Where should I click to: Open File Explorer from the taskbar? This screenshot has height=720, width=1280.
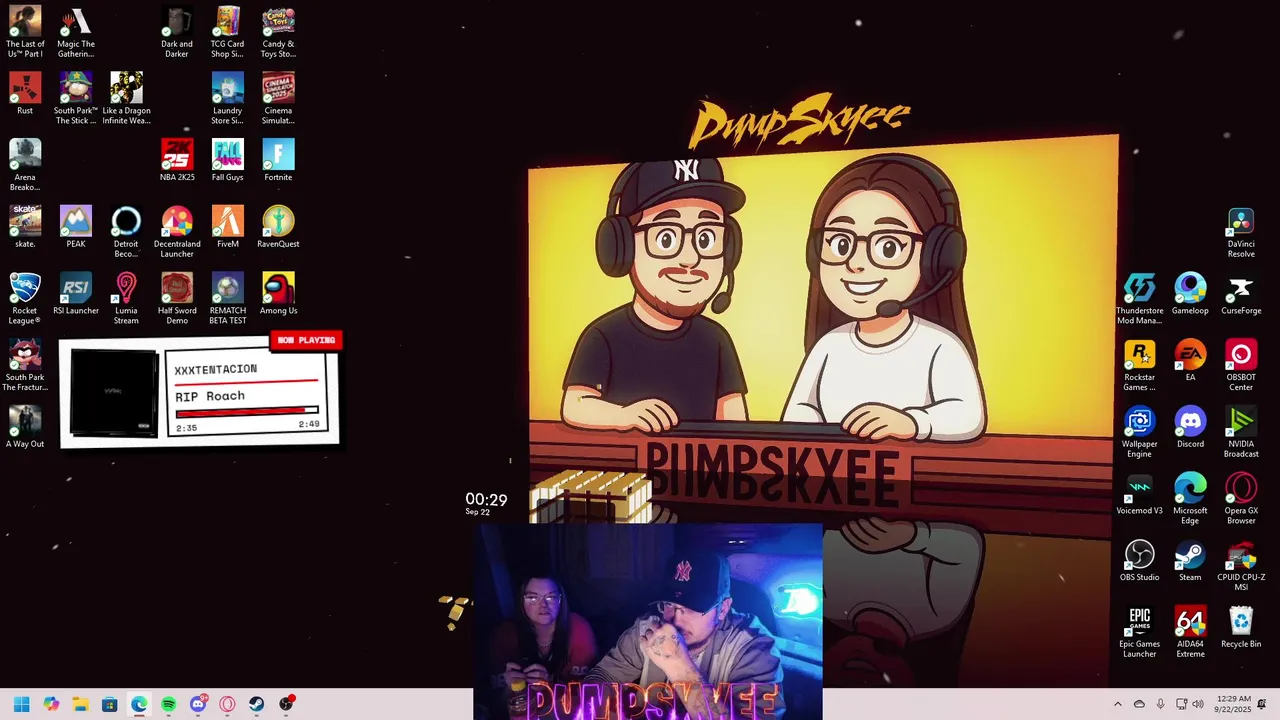80,704
